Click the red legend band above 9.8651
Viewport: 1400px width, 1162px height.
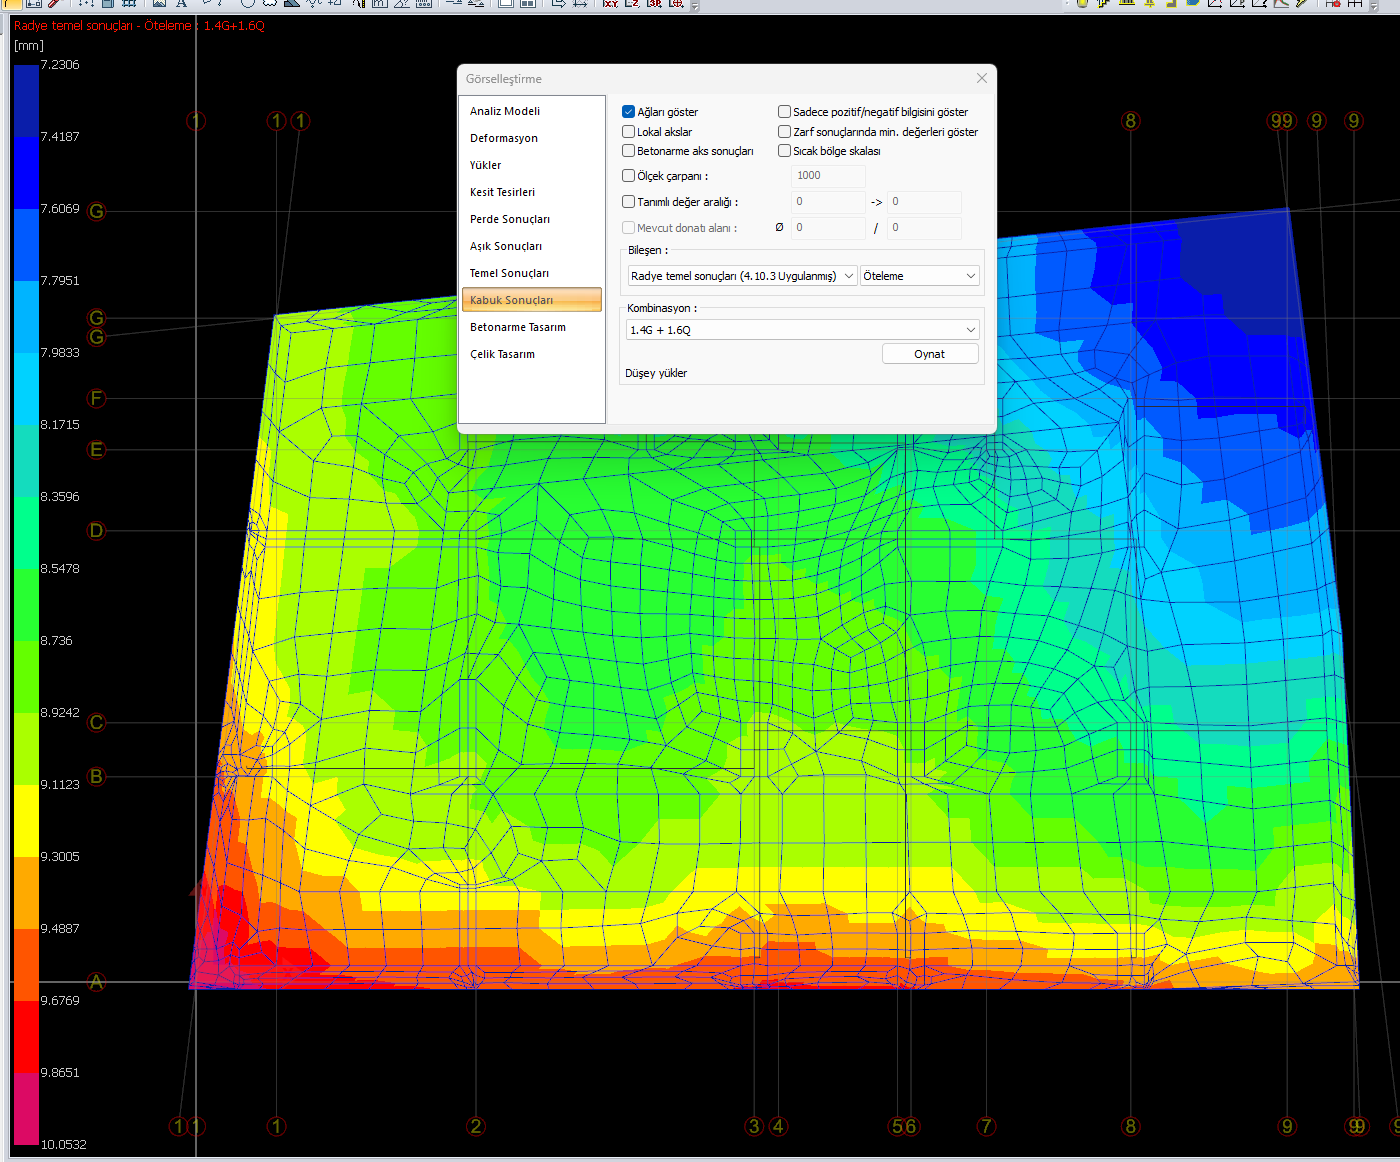pos(26,1036)
